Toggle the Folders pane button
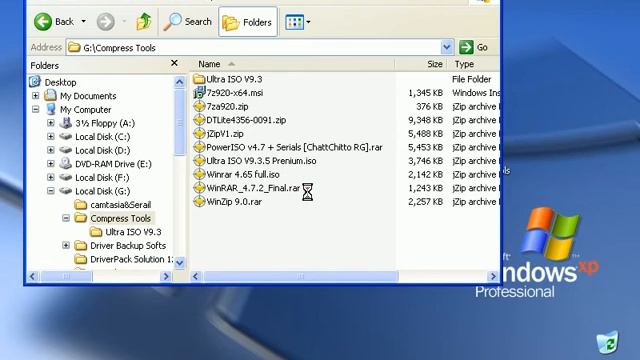 click(248, 22)
